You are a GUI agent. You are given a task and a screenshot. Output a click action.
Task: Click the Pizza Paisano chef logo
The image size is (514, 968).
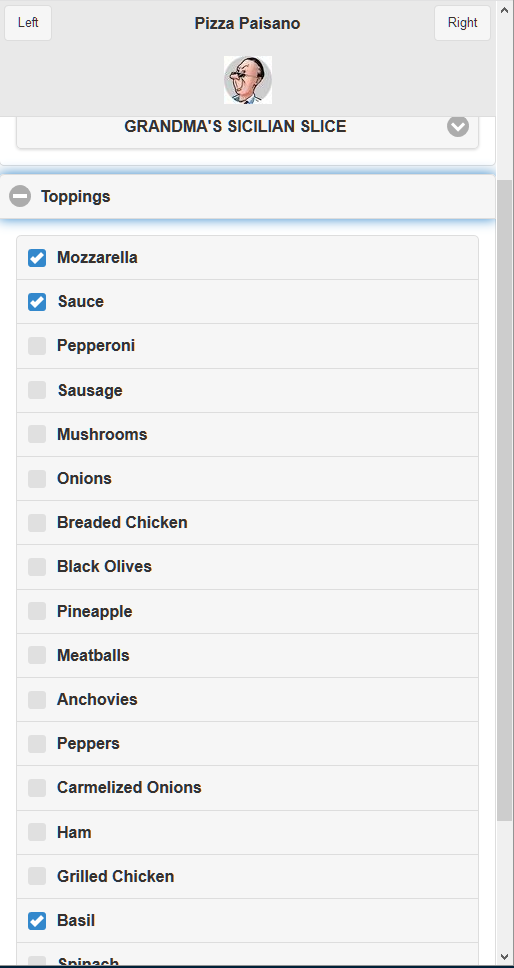(x=247, y=80)
